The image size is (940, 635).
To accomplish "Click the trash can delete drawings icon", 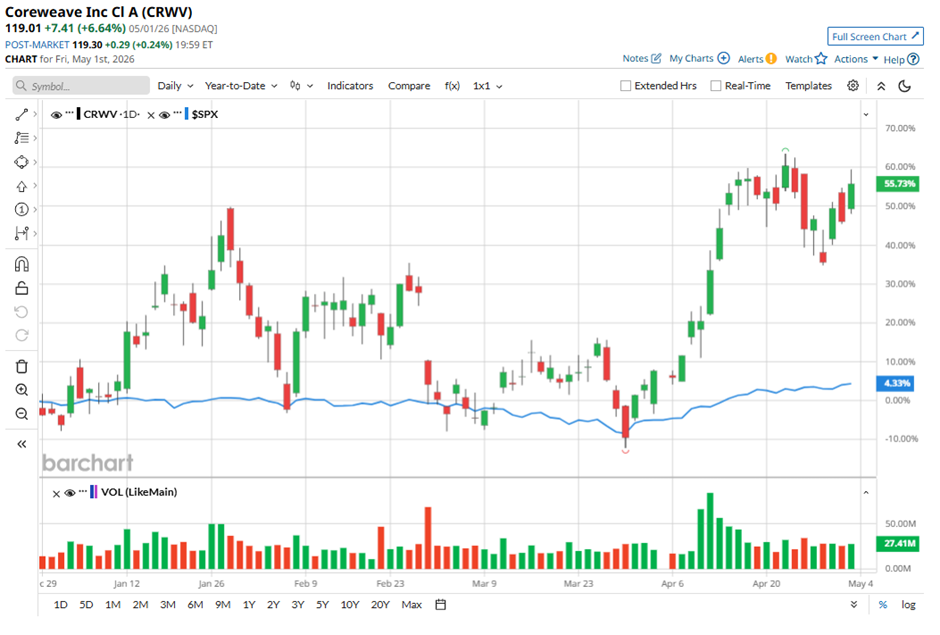I will tap(22, 366).
